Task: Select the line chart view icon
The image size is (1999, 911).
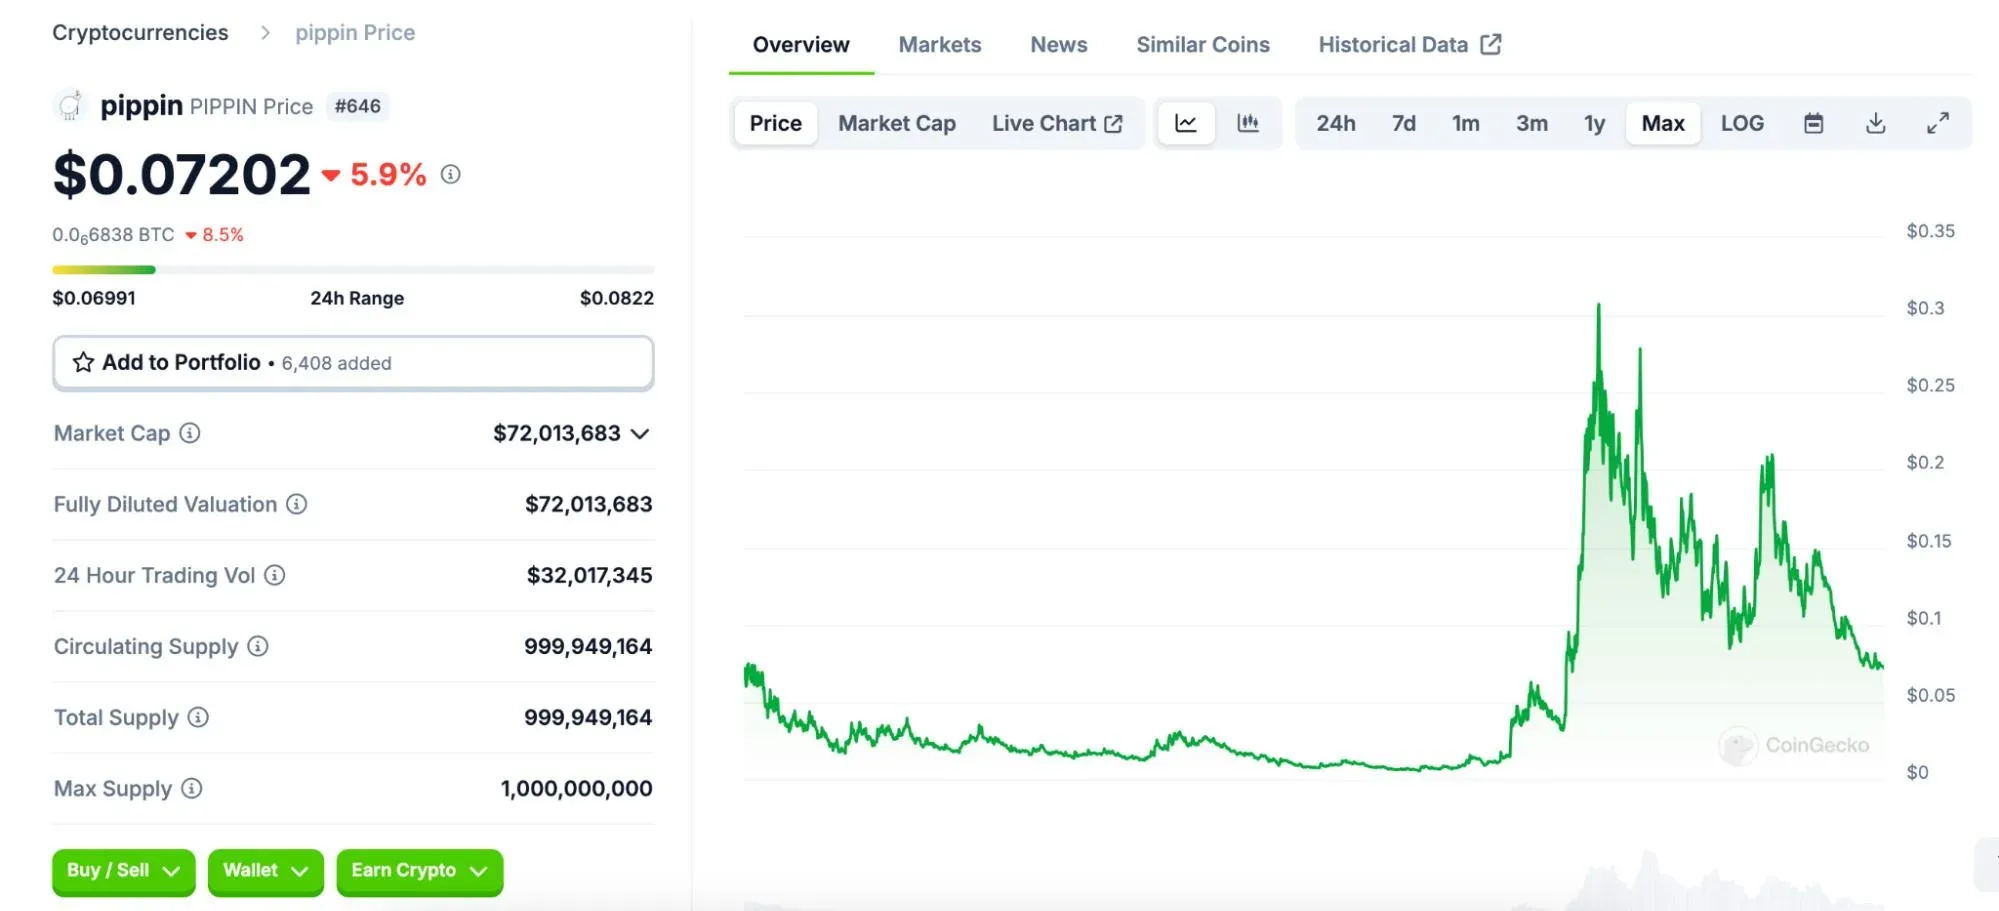Action: pyautogui.click(x=1186, y=122)
